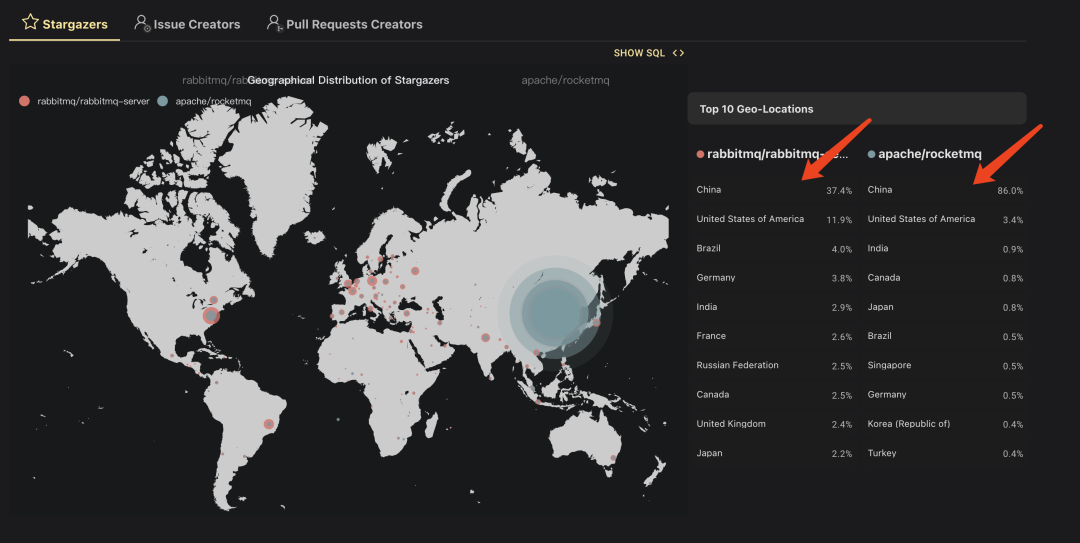Switch to Pull Requests Creators tab
The image size is (1080, 543).
point(344,23)
